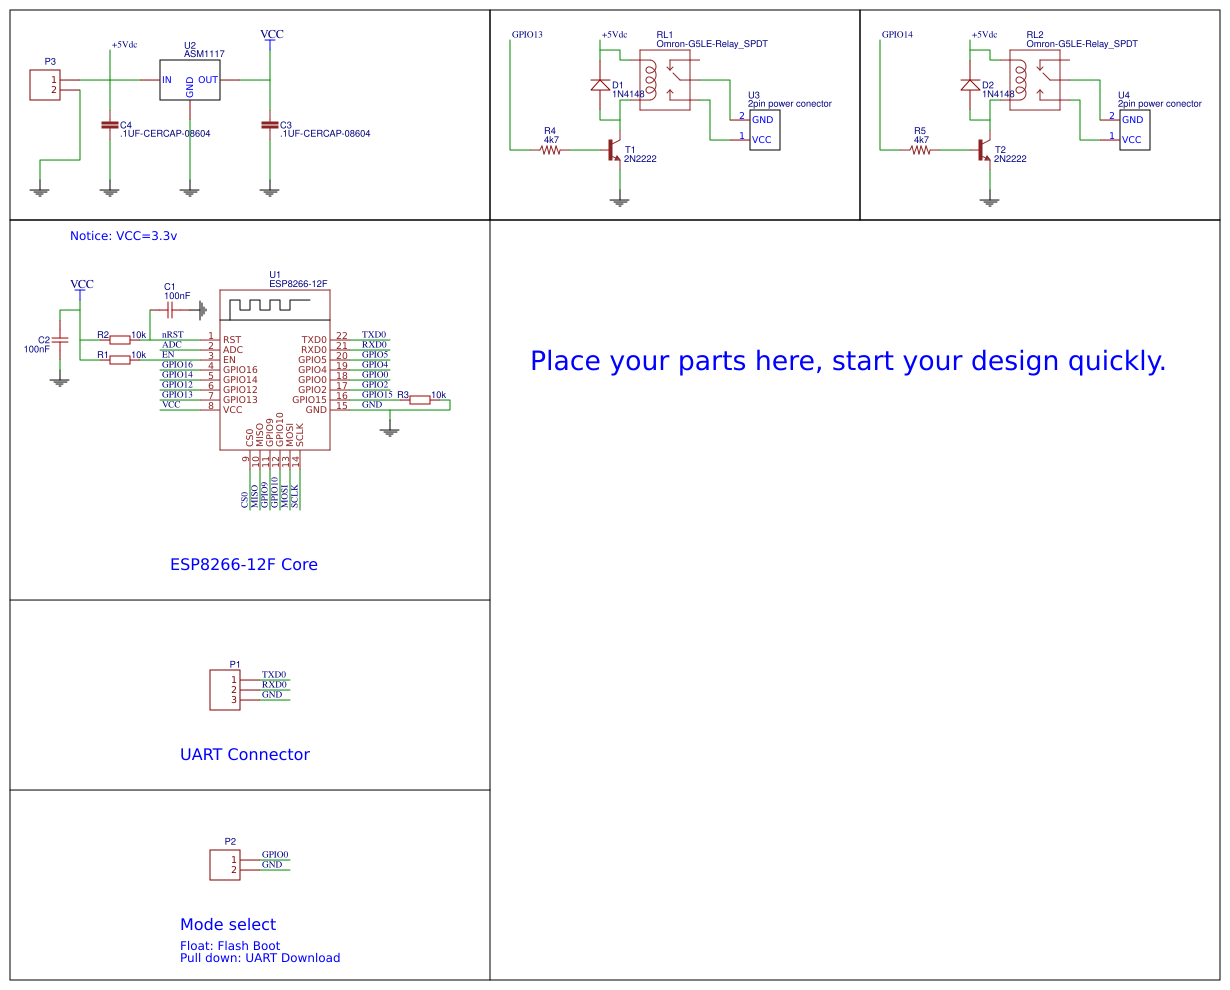
Task: Click the nRST net label
Action: pos(173,335)
